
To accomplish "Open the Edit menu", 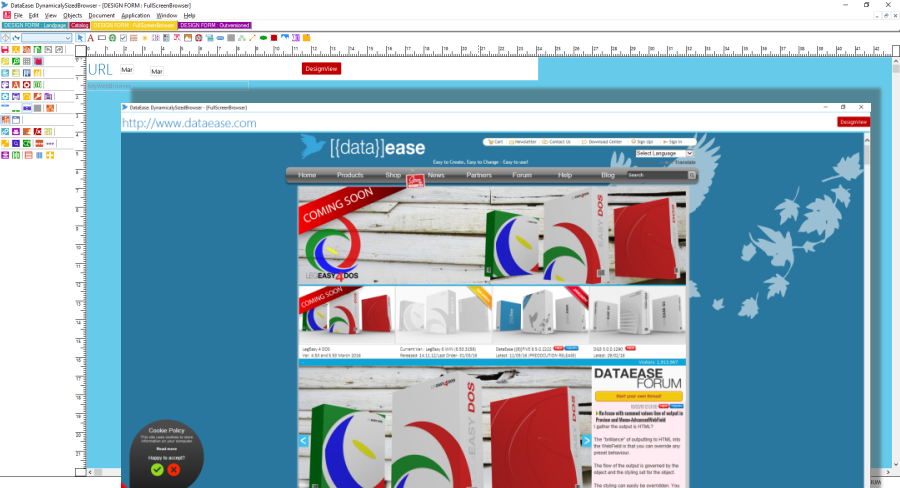I will pyautogui.click(x=34, y=16).
